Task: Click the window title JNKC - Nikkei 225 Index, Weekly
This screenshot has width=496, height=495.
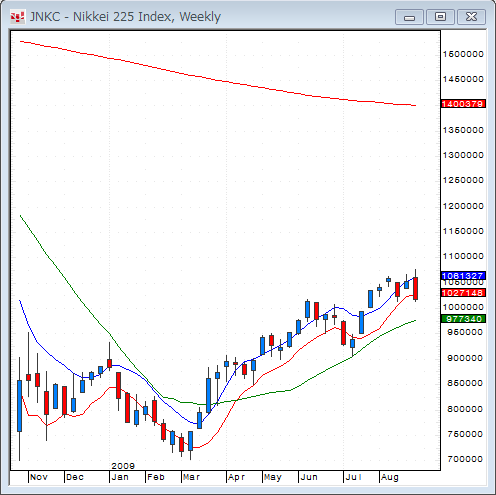Action: coord(125,17)
